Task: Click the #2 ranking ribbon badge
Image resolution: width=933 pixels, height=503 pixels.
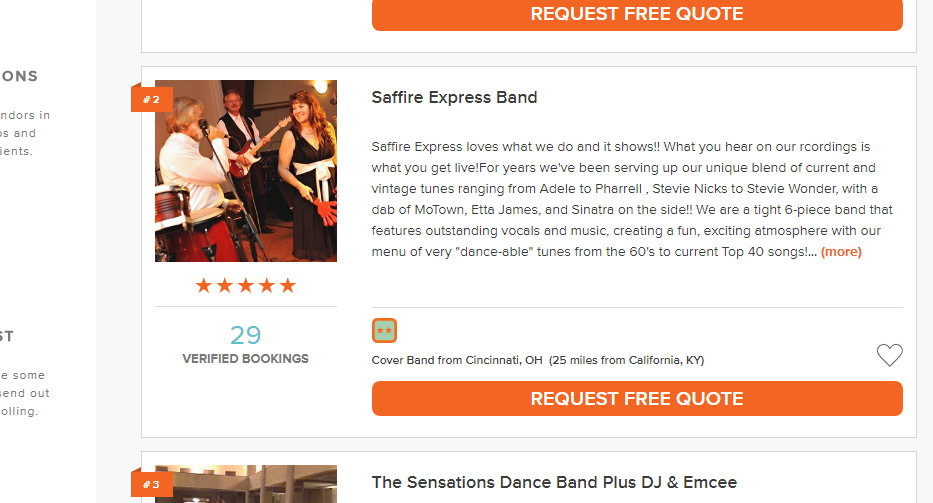Action: click(x=152, y=99)
